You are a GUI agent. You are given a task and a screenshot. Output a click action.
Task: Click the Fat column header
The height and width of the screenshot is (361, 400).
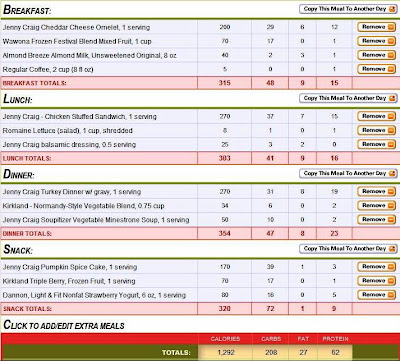[303, 339]
